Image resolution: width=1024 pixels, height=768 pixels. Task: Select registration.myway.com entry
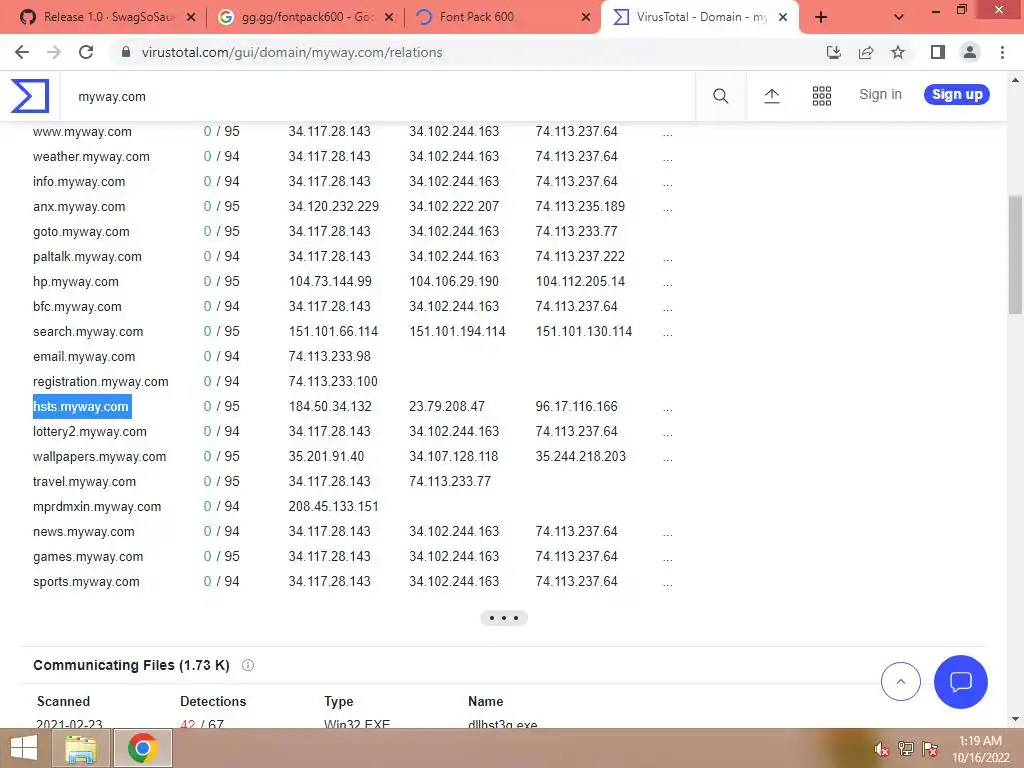101,381
